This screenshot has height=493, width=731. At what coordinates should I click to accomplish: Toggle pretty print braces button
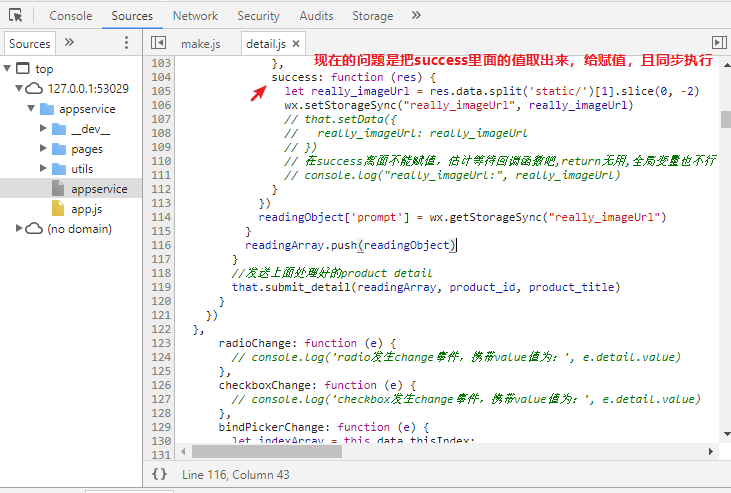pos(159,474)
